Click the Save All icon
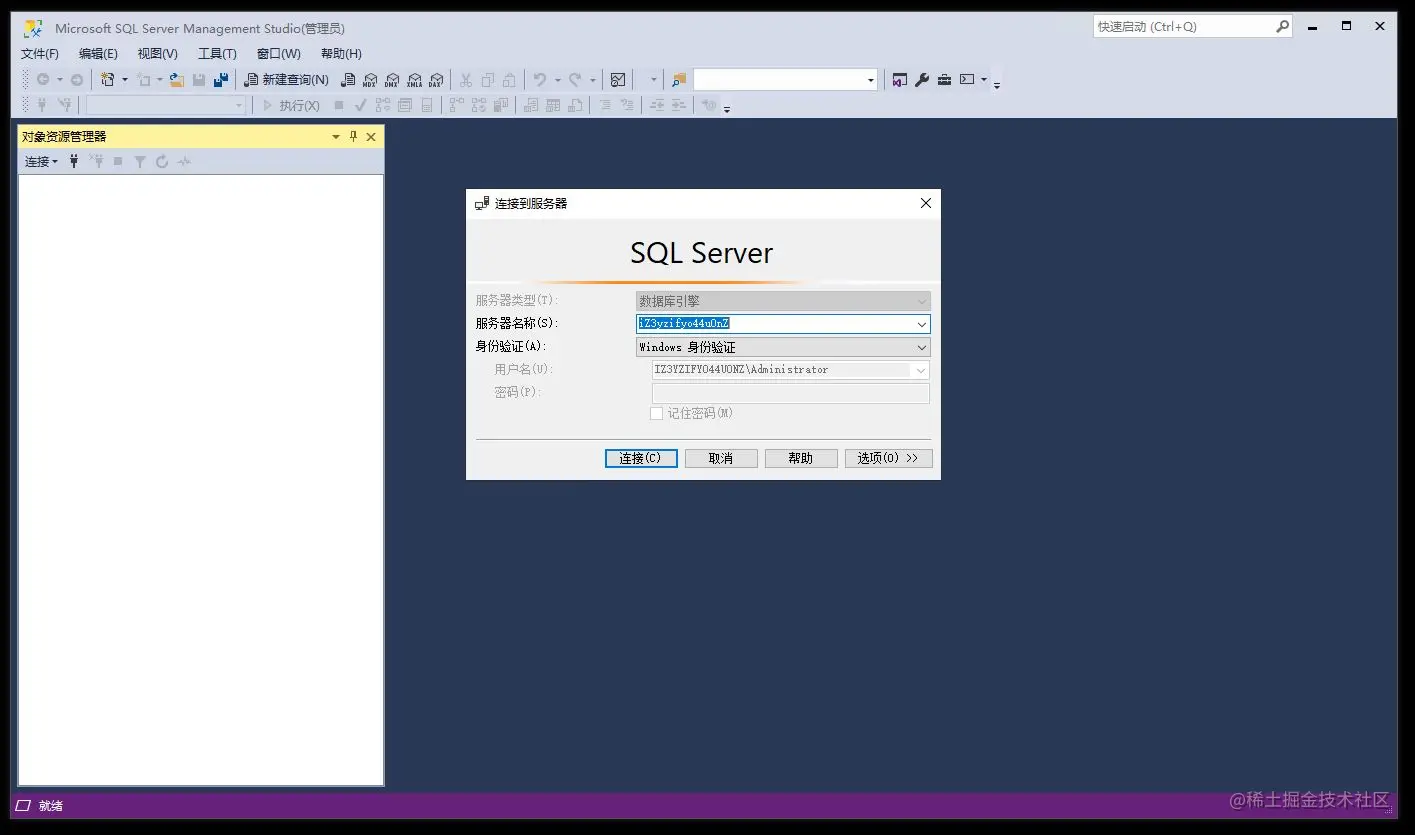 point(221,80)
